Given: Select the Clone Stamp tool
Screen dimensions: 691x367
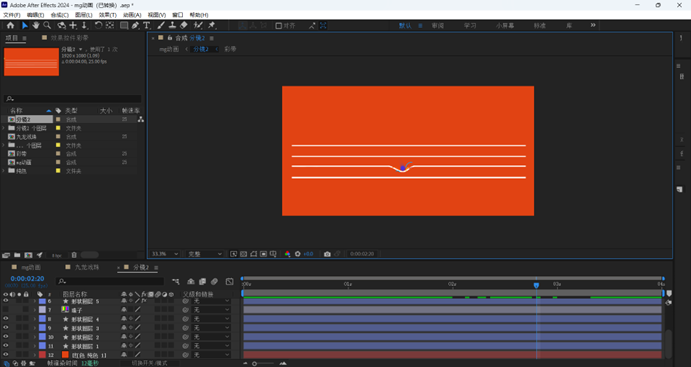Looking at the screenshot, I should pos(172,26).
